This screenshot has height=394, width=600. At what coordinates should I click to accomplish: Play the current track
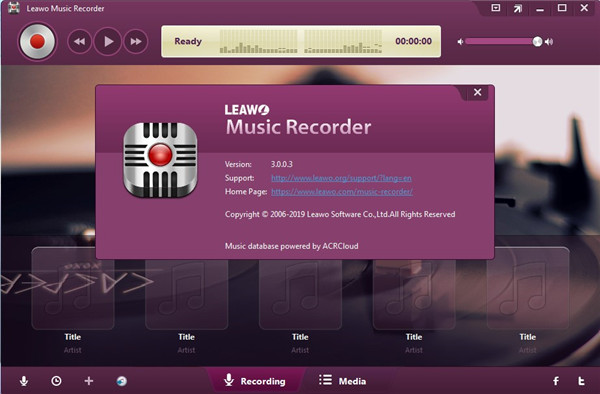pos(108,41)
